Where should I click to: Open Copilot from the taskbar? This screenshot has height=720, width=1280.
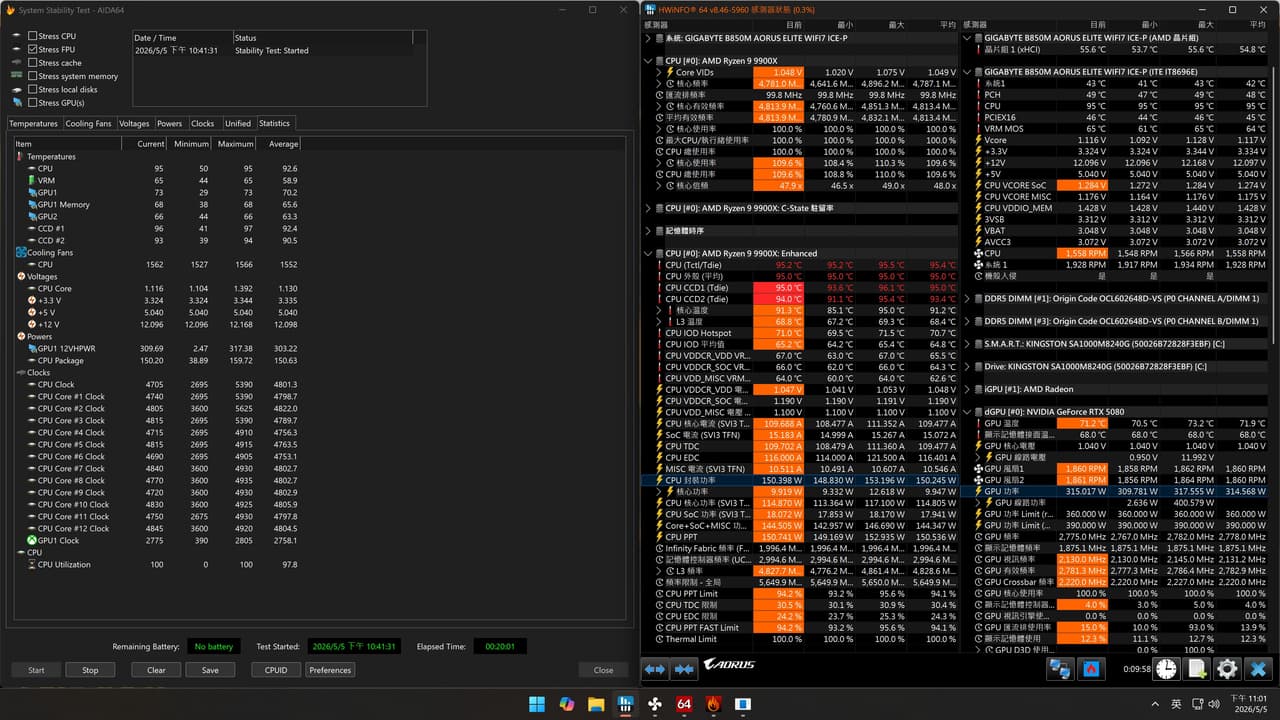(566, 703)
